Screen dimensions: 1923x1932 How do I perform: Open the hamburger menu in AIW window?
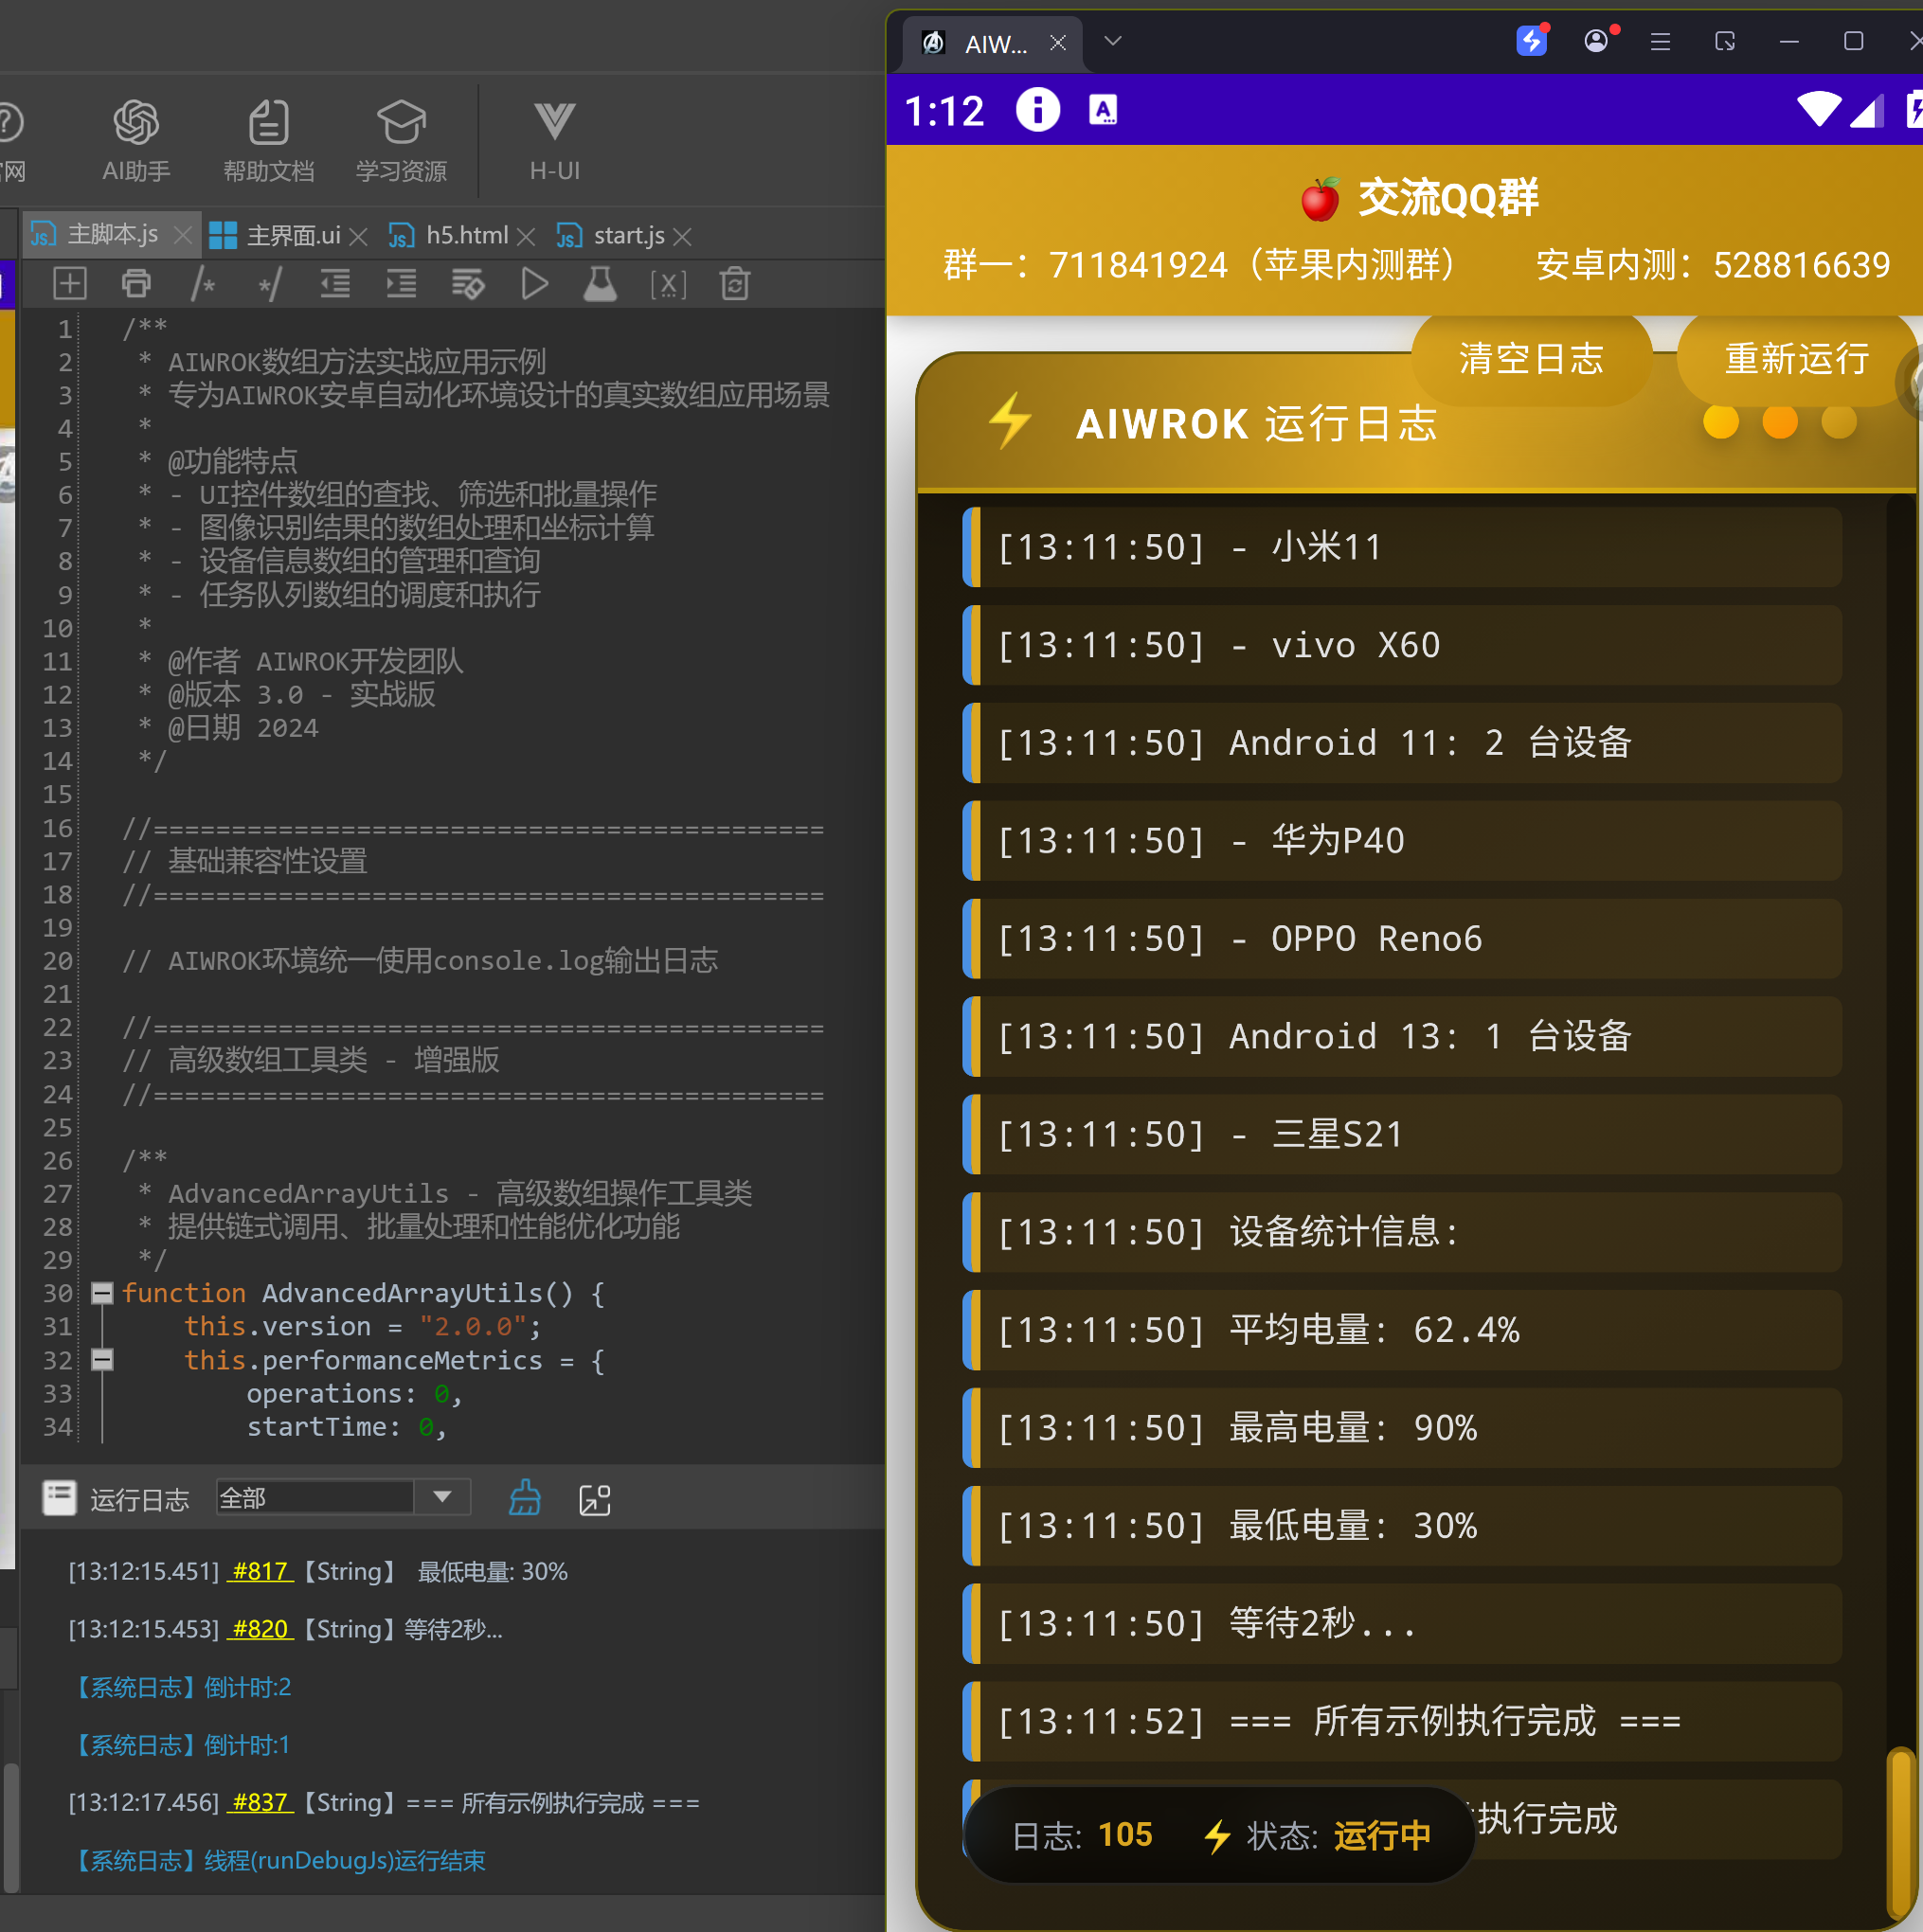[1660, 42]
